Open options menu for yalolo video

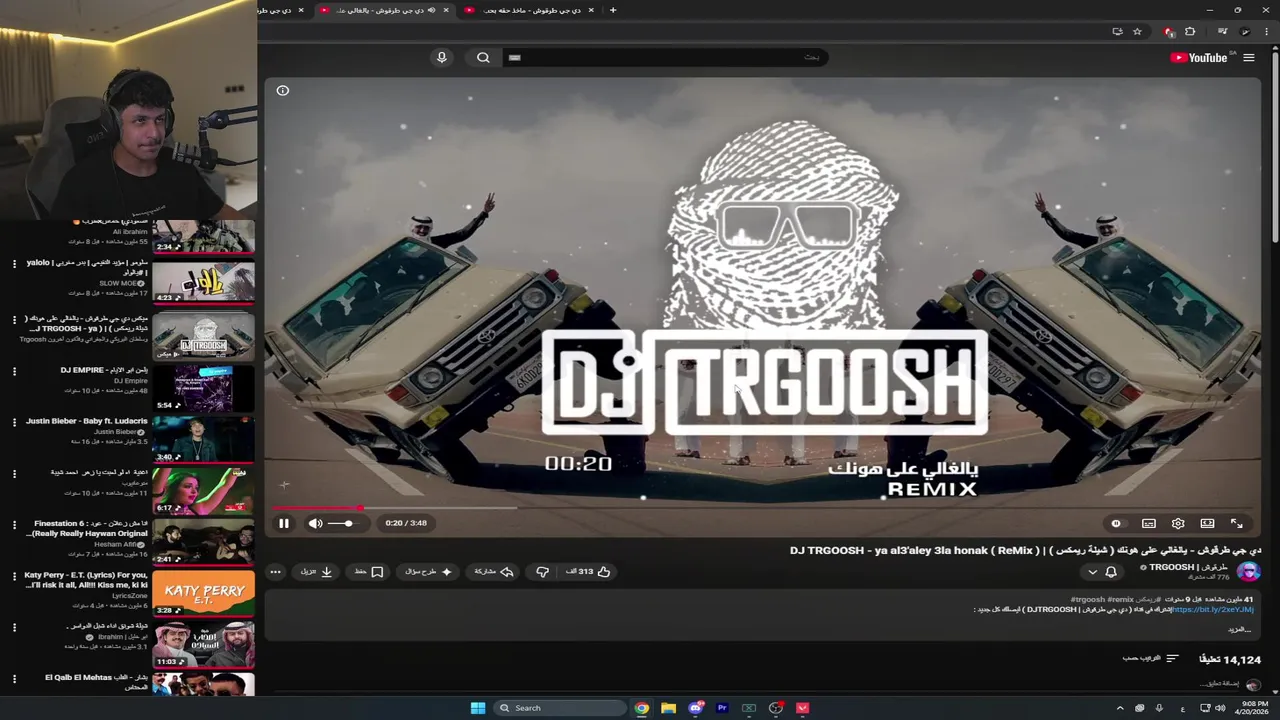click(14, 264)
